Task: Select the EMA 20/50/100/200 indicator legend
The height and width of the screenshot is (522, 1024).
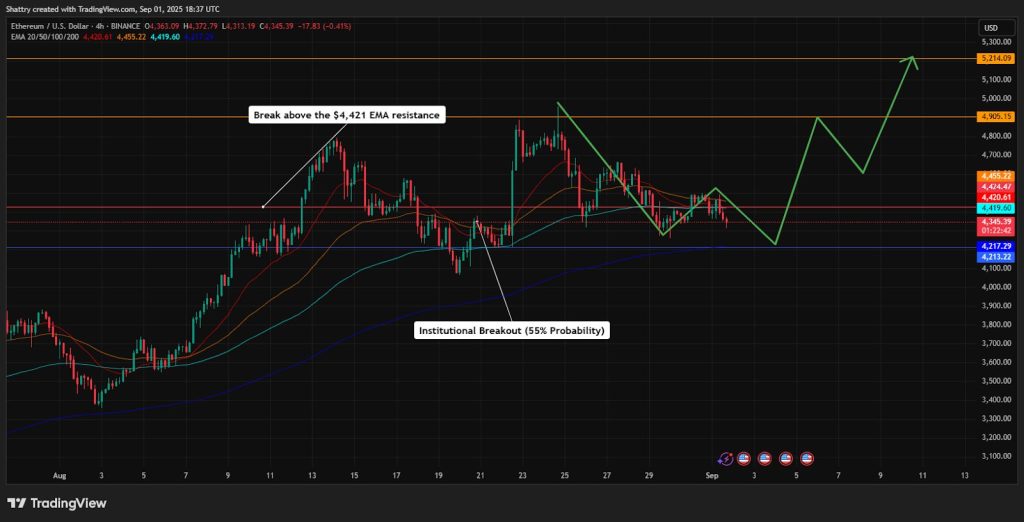Action: pos(44,37)
